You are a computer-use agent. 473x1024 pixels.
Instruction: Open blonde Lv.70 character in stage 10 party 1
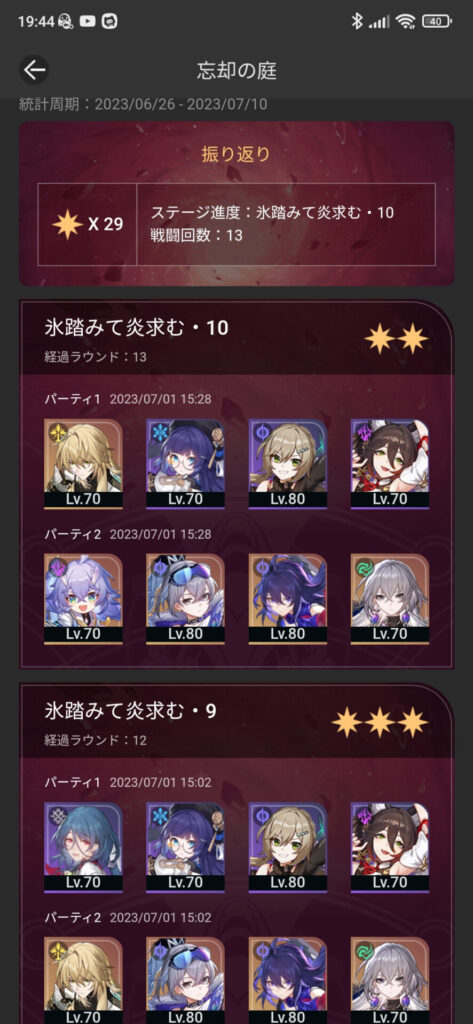point(83,464)
